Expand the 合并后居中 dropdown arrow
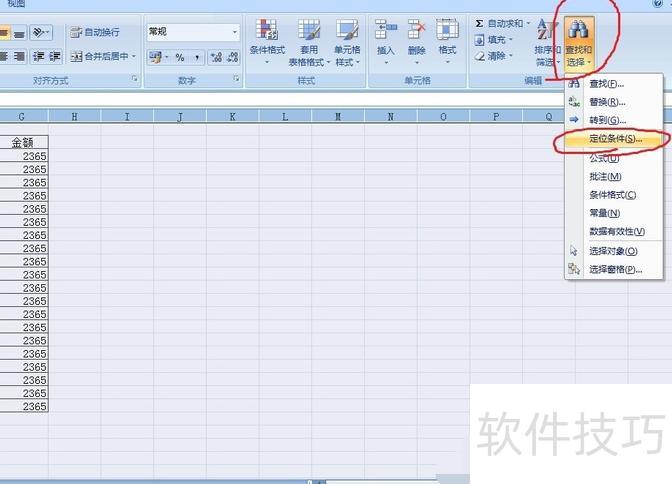Screen dimensions: 672x484 click(x=134, y=56)
